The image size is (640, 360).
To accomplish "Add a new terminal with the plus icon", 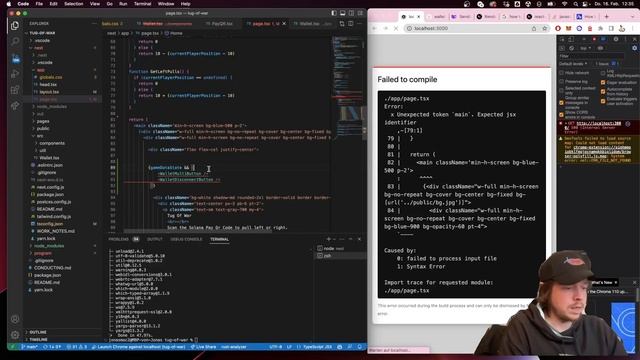I will (329, 239).
